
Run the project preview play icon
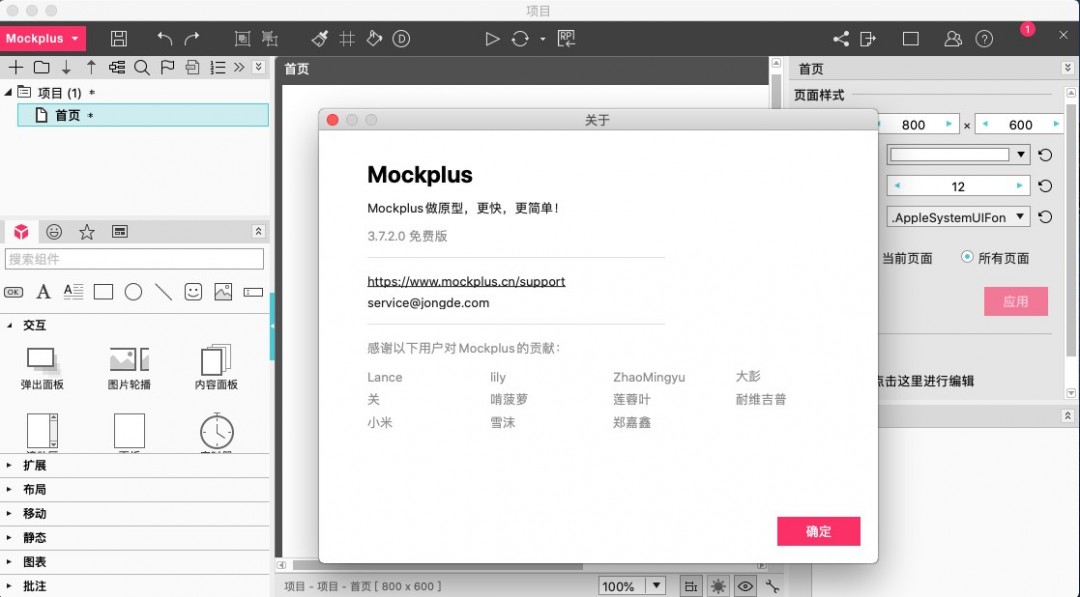(x=492, y=39)
